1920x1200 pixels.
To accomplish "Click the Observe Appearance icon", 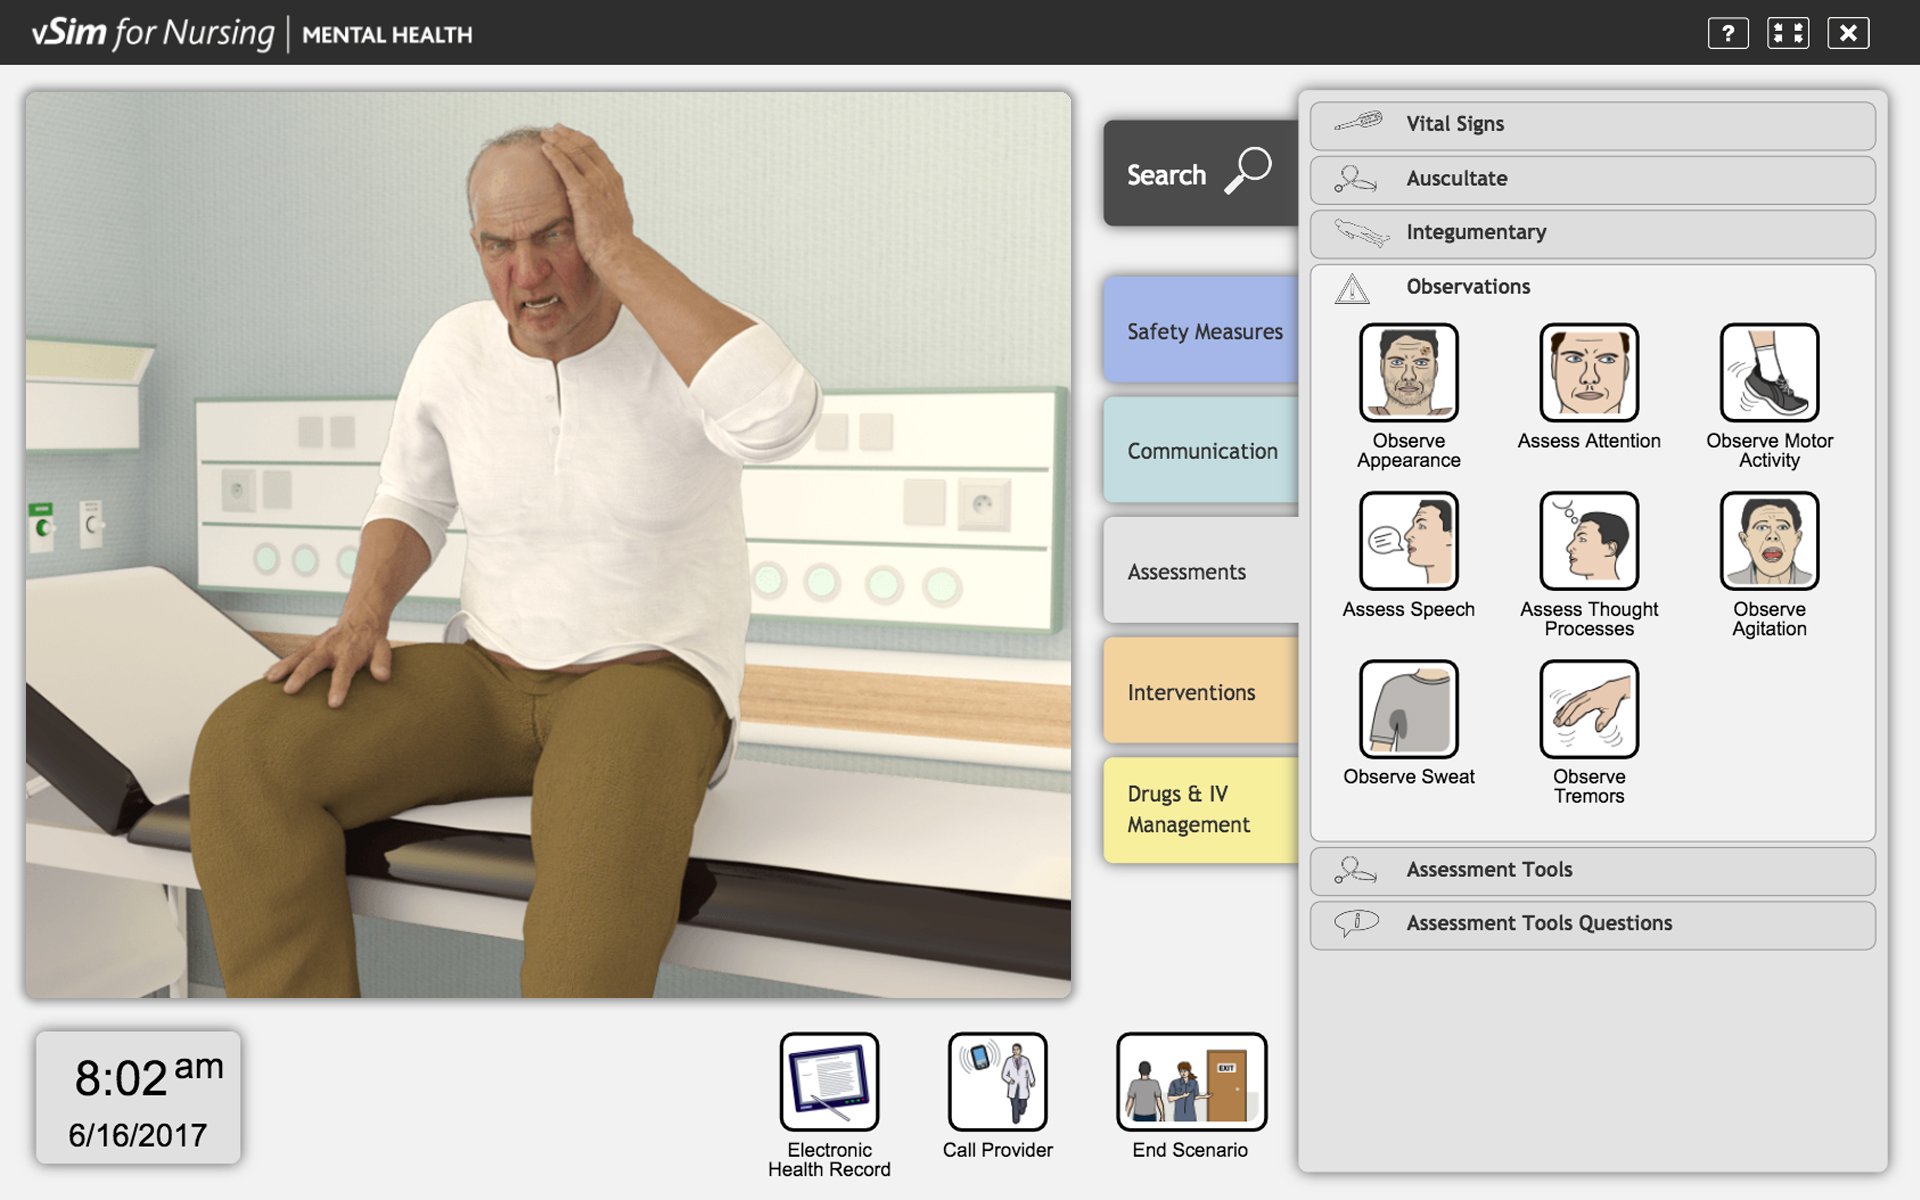I will (1408, 373).
